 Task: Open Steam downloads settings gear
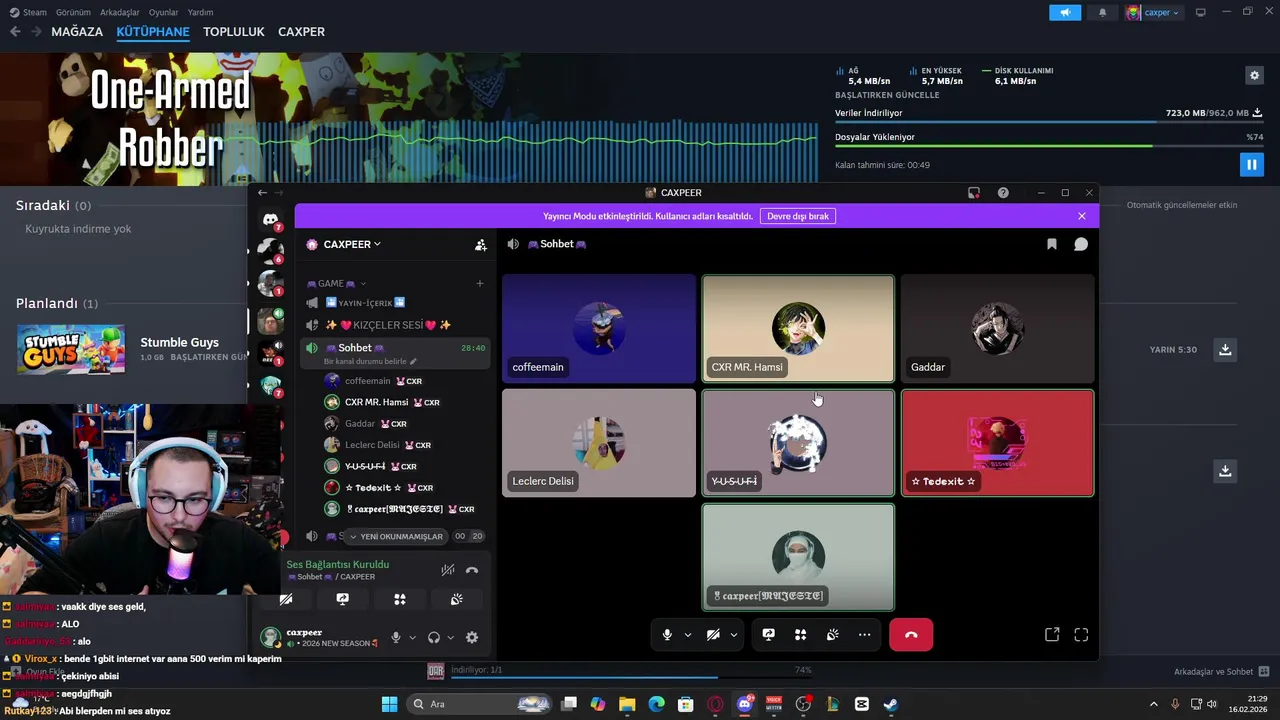click(x=1254, y=75)
